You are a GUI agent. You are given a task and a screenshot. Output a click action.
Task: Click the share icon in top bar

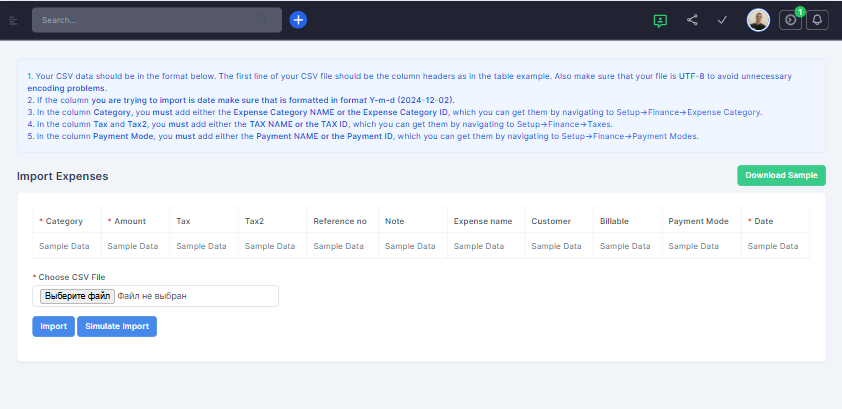692,20
